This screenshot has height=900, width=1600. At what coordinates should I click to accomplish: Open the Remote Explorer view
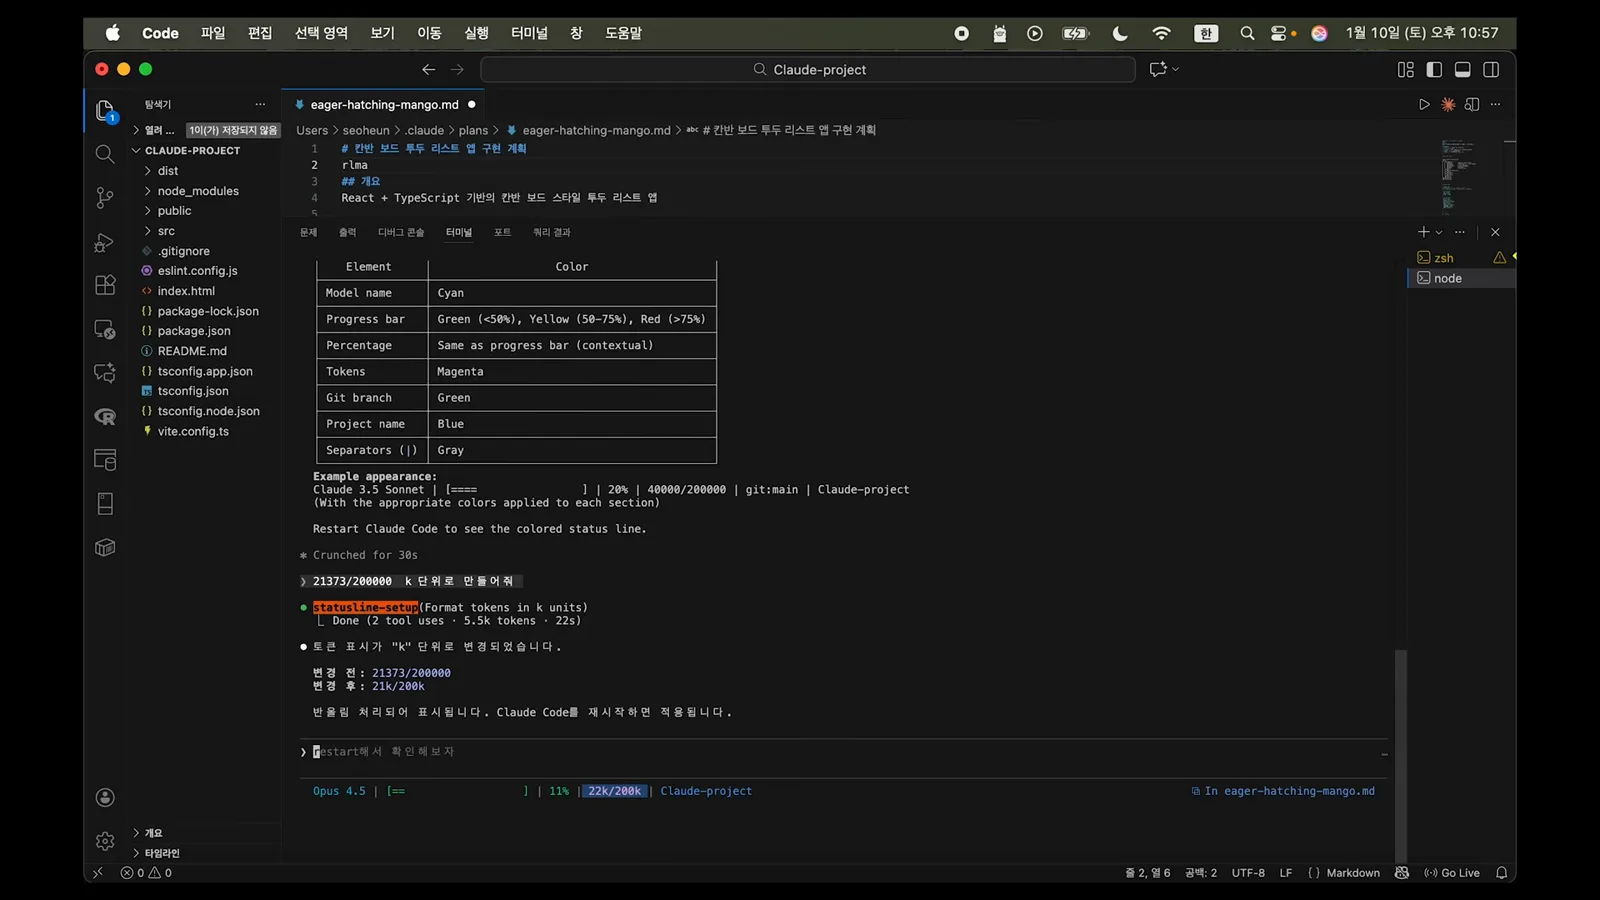[x=105, y=329]
